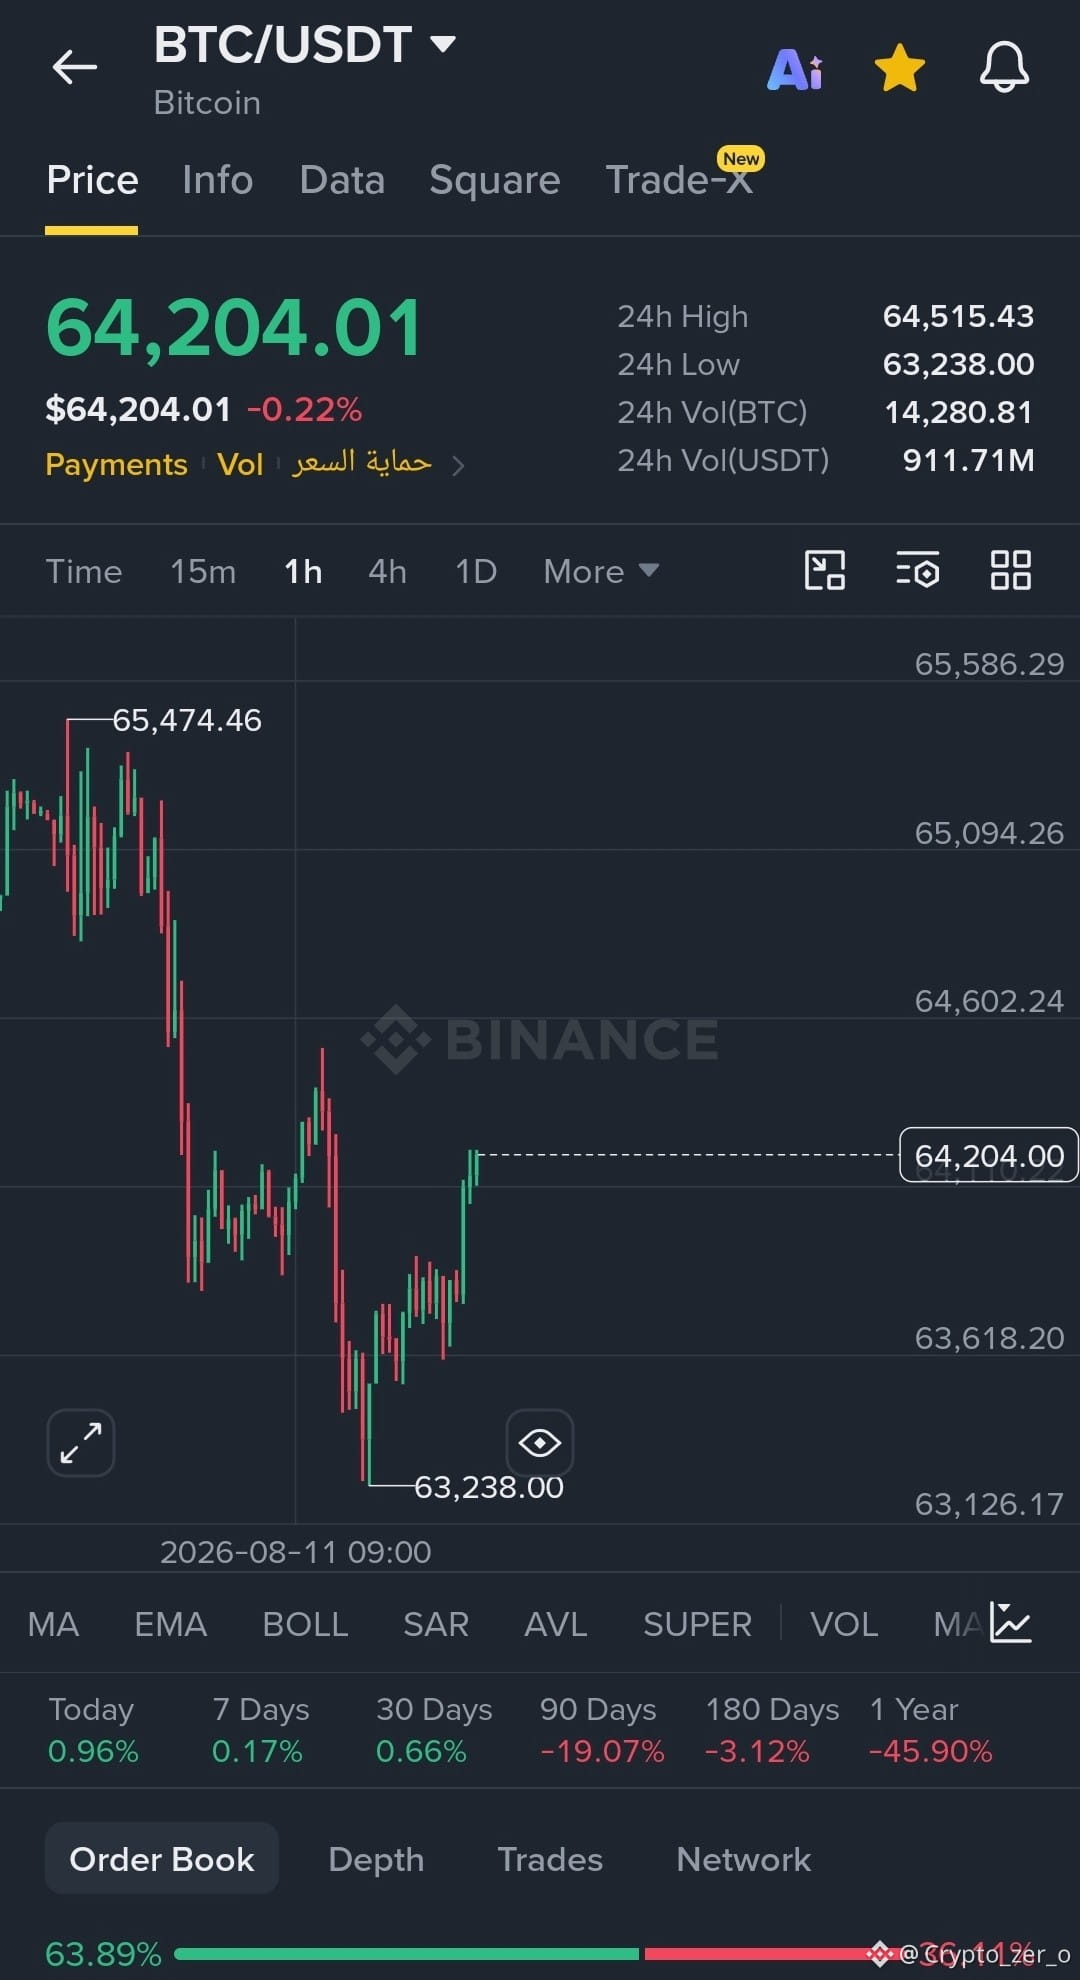
Task: Switch to the Depth tab
Action: (376, 1859)
